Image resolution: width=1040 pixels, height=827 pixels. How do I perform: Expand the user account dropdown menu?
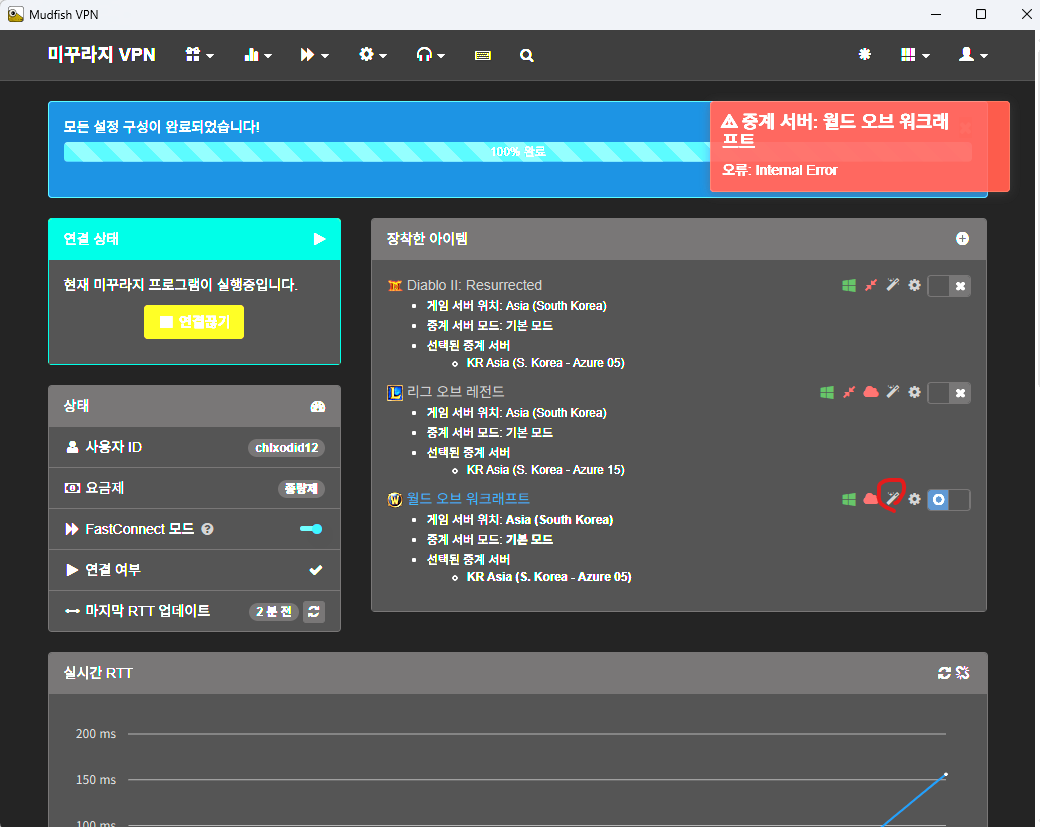coord(972,55)
